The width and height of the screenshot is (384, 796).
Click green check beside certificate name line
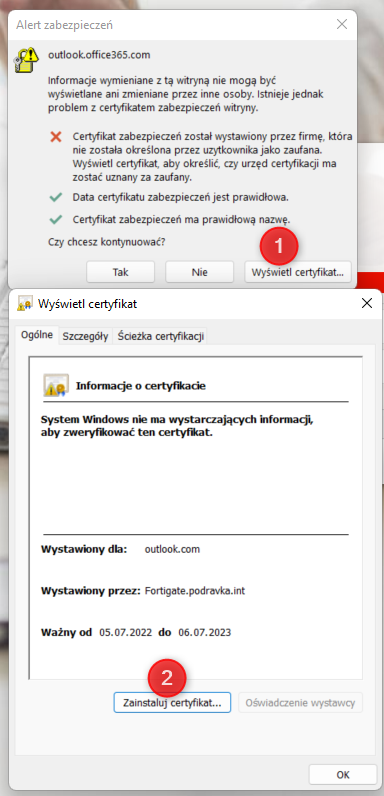[x=56, y=220]
